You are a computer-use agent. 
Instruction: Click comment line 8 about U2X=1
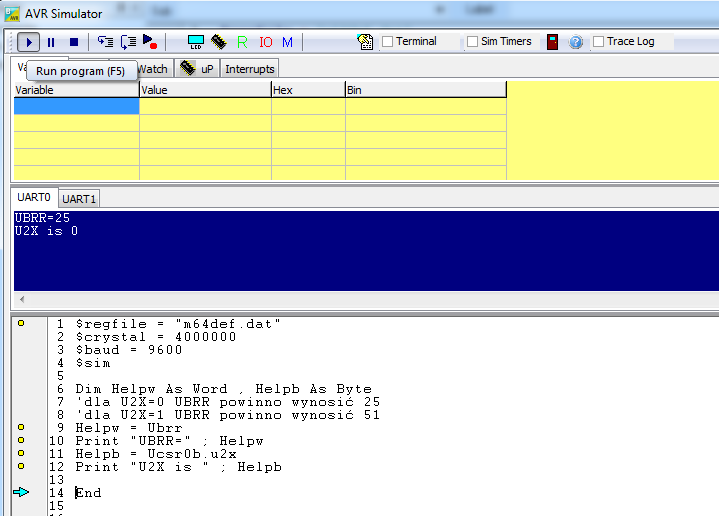coord(228,415)
